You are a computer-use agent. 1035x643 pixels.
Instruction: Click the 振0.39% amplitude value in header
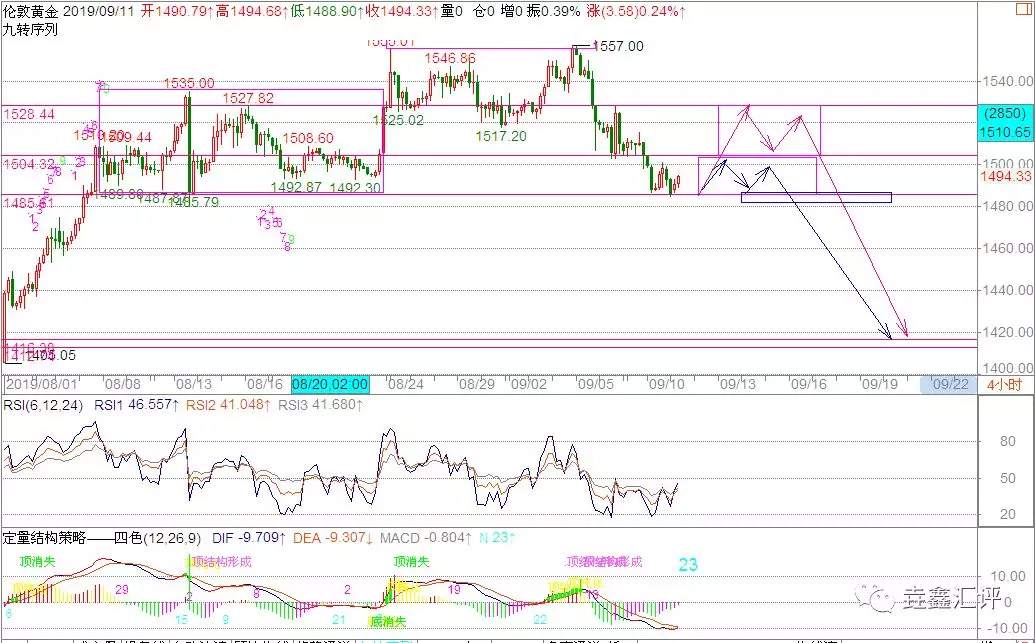pyautogui.click(x=553, y=11)
